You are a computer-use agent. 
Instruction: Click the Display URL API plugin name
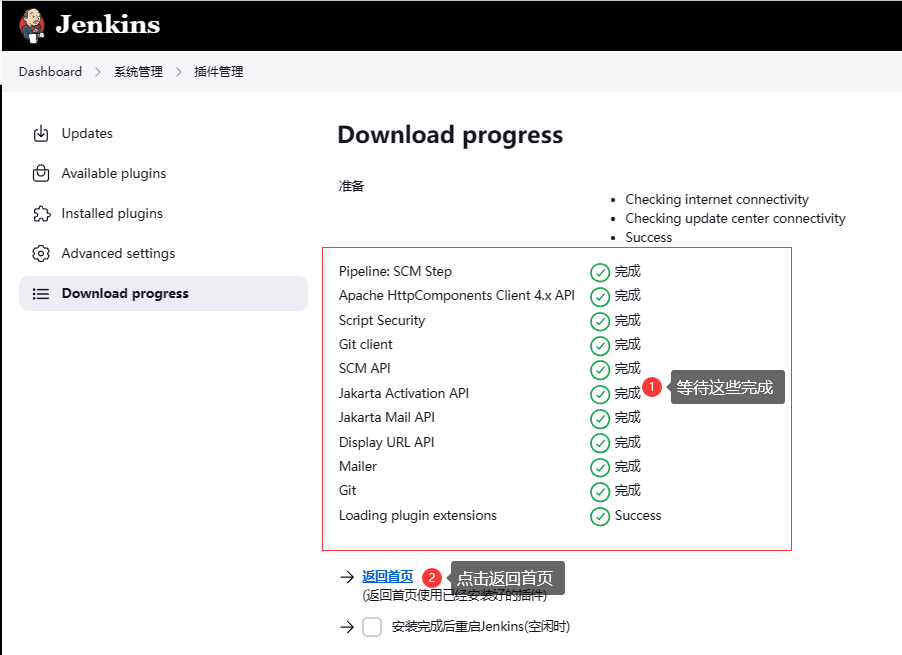click(387, 442)
